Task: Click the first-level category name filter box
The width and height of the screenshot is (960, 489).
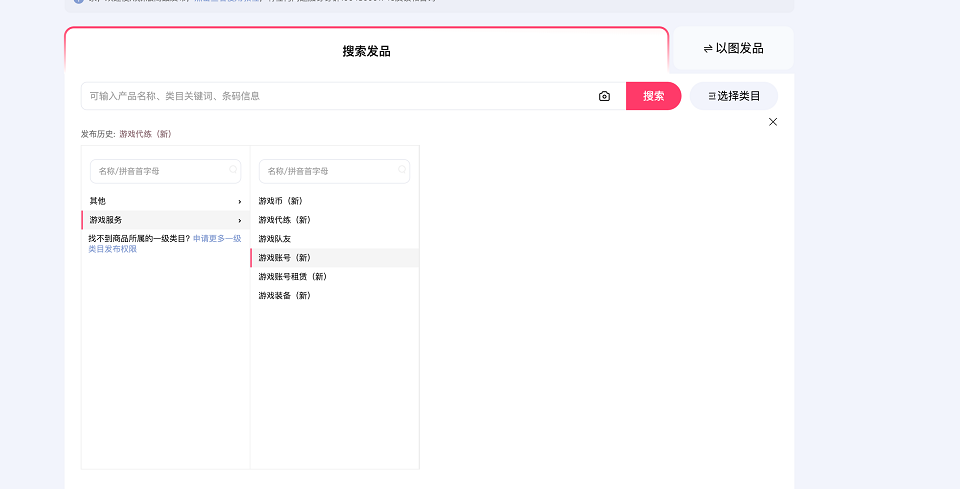Action: [160, 171]
